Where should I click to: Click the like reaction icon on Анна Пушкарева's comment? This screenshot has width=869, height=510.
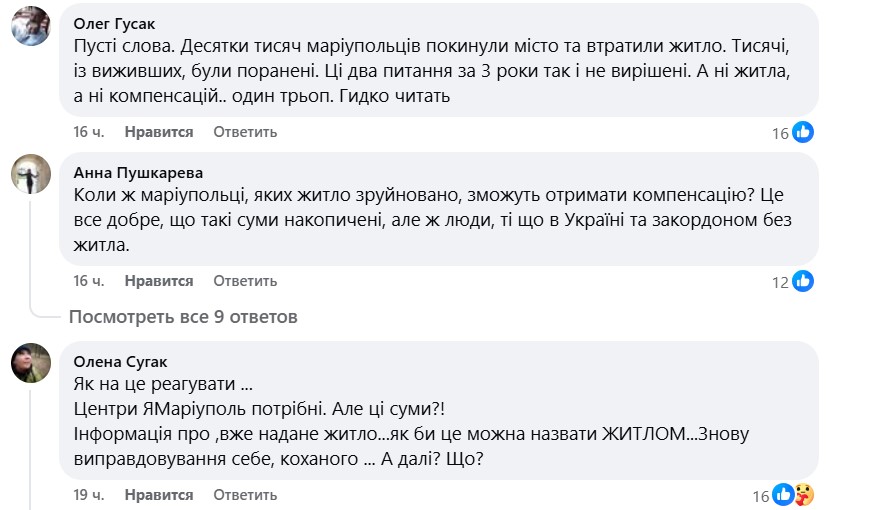(x=803, y=282)
